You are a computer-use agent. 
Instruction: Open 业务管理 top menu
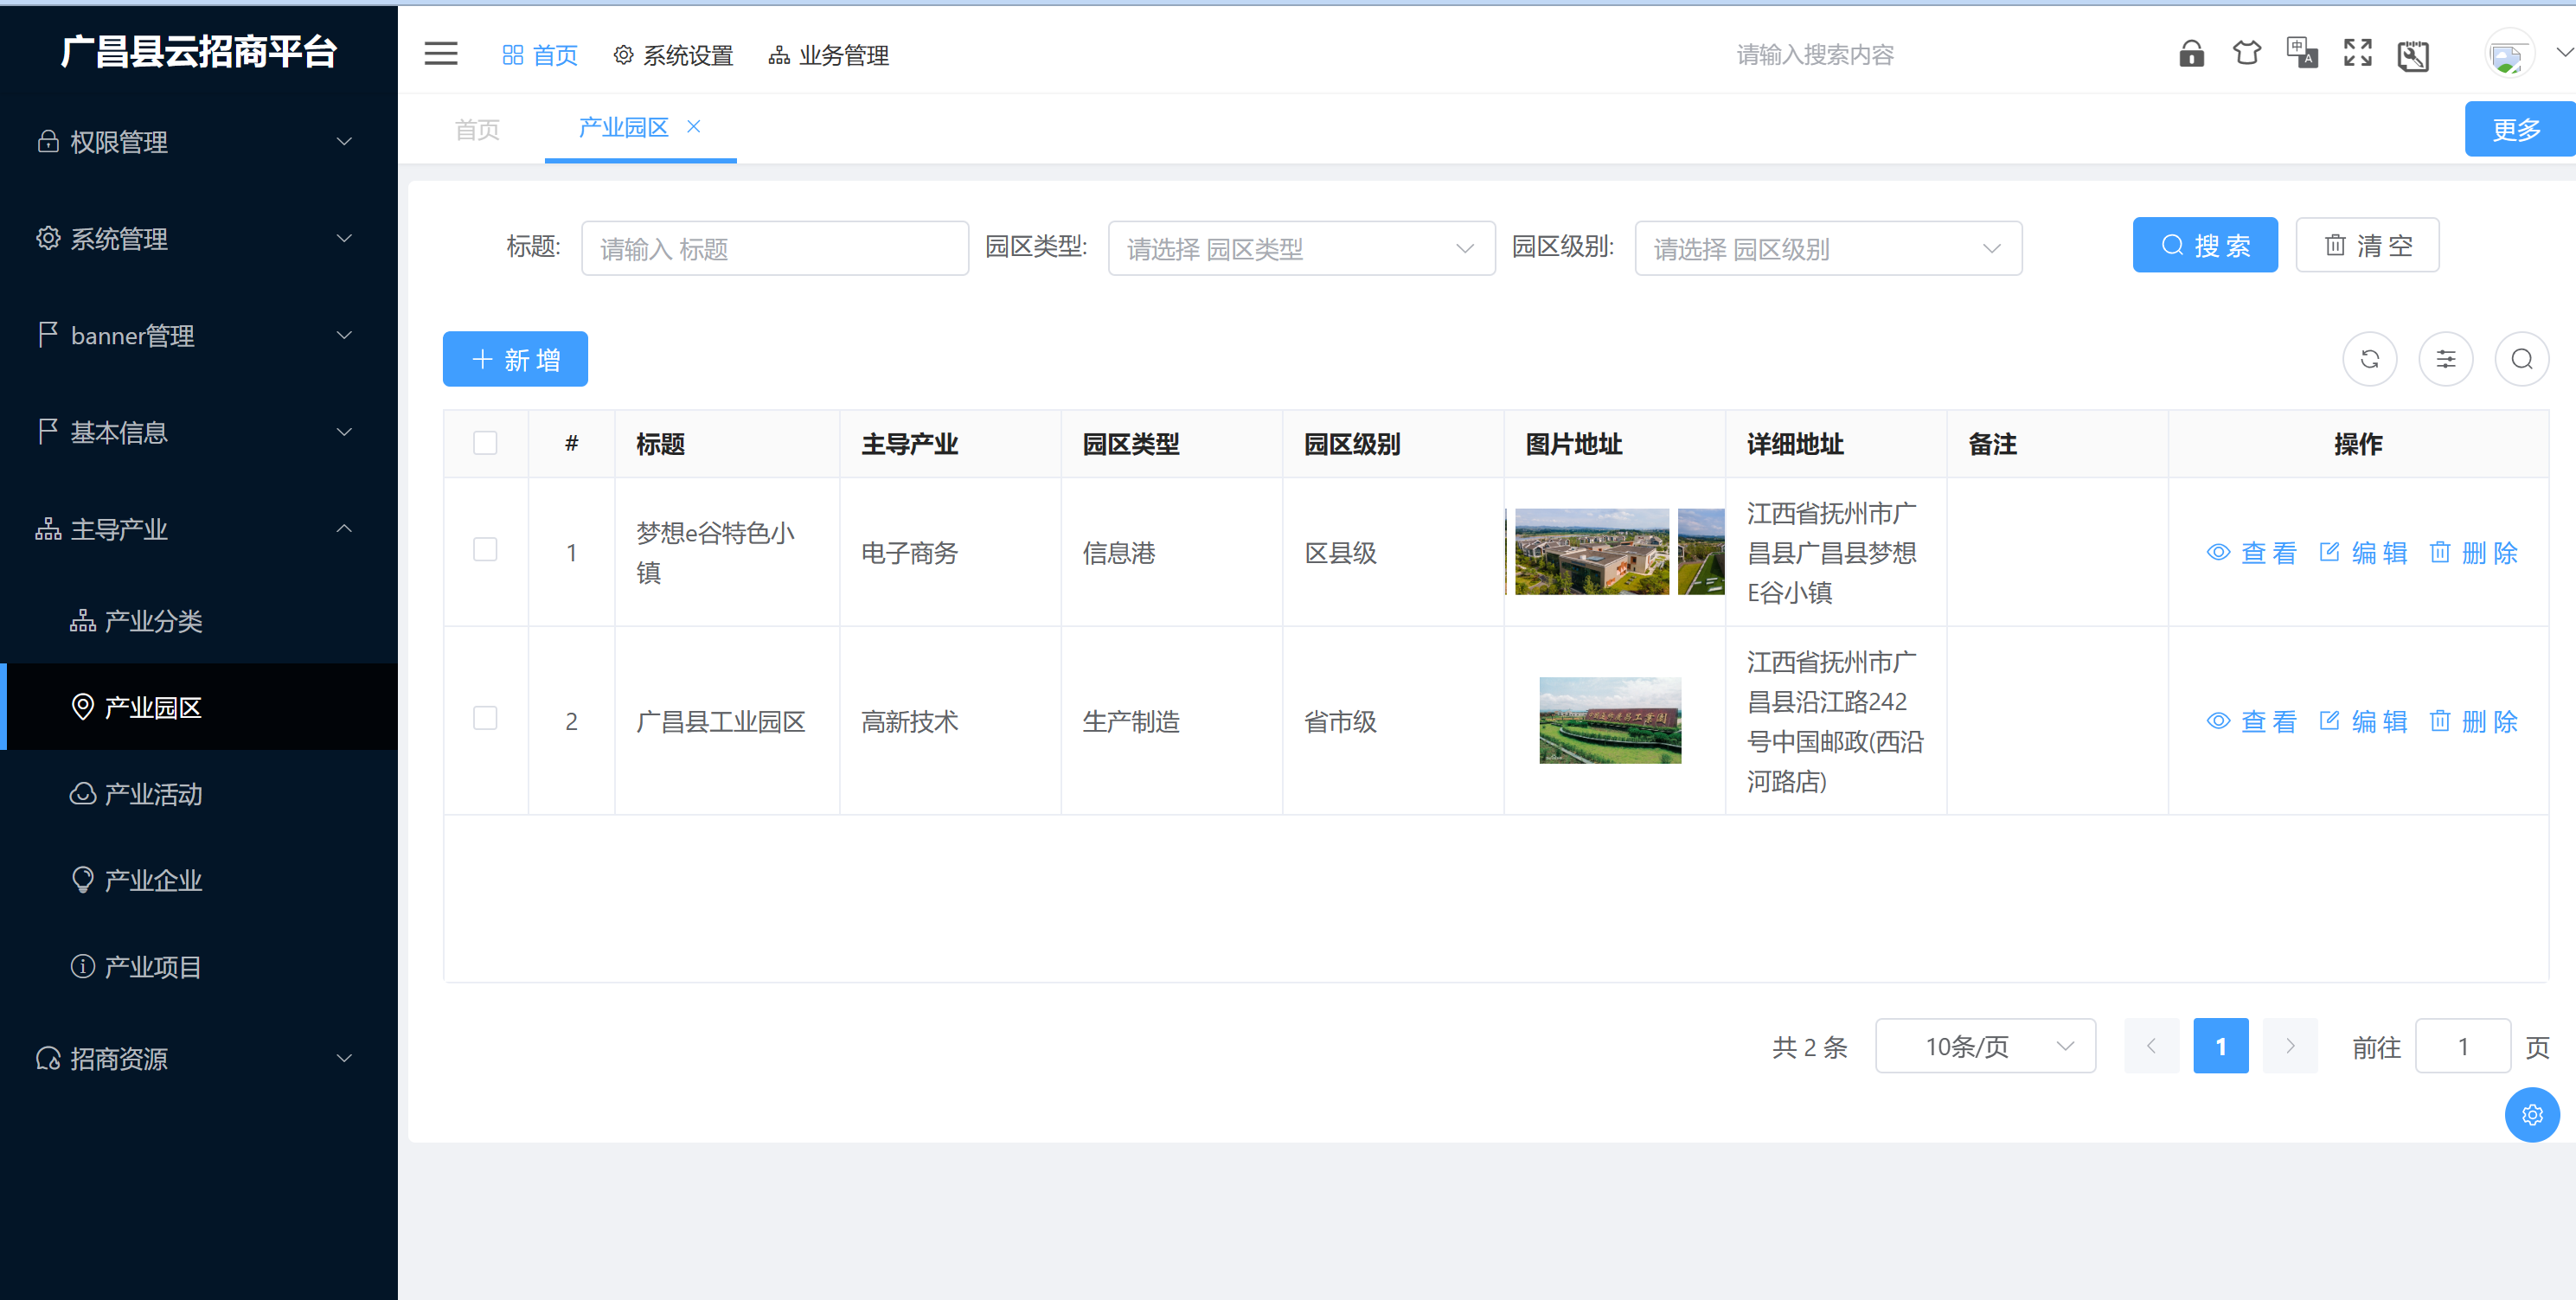(x=829, y=55)
